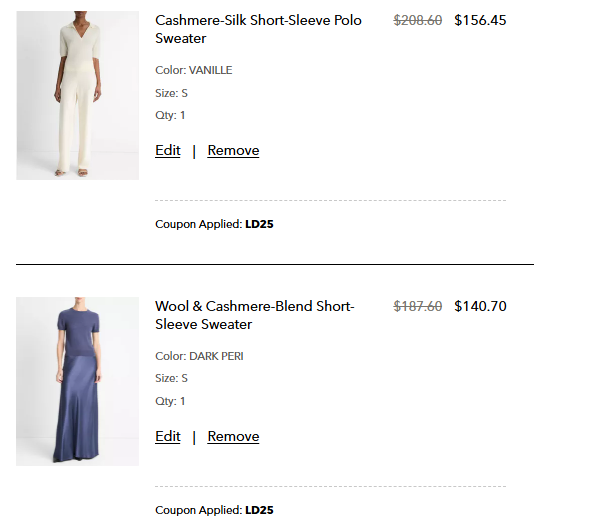The image size is (608, 527).
Task: Remove the Wool & Cashmere-Blend Sweater from cart
Action: 233,436
